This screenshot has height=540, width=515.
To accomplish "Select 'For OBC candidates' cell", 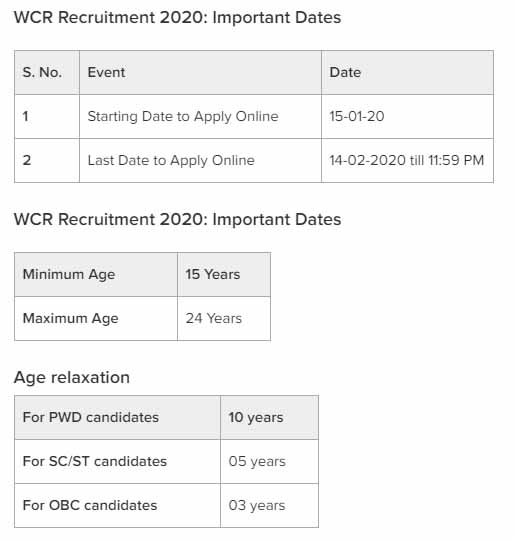I will tap(117, 506).
